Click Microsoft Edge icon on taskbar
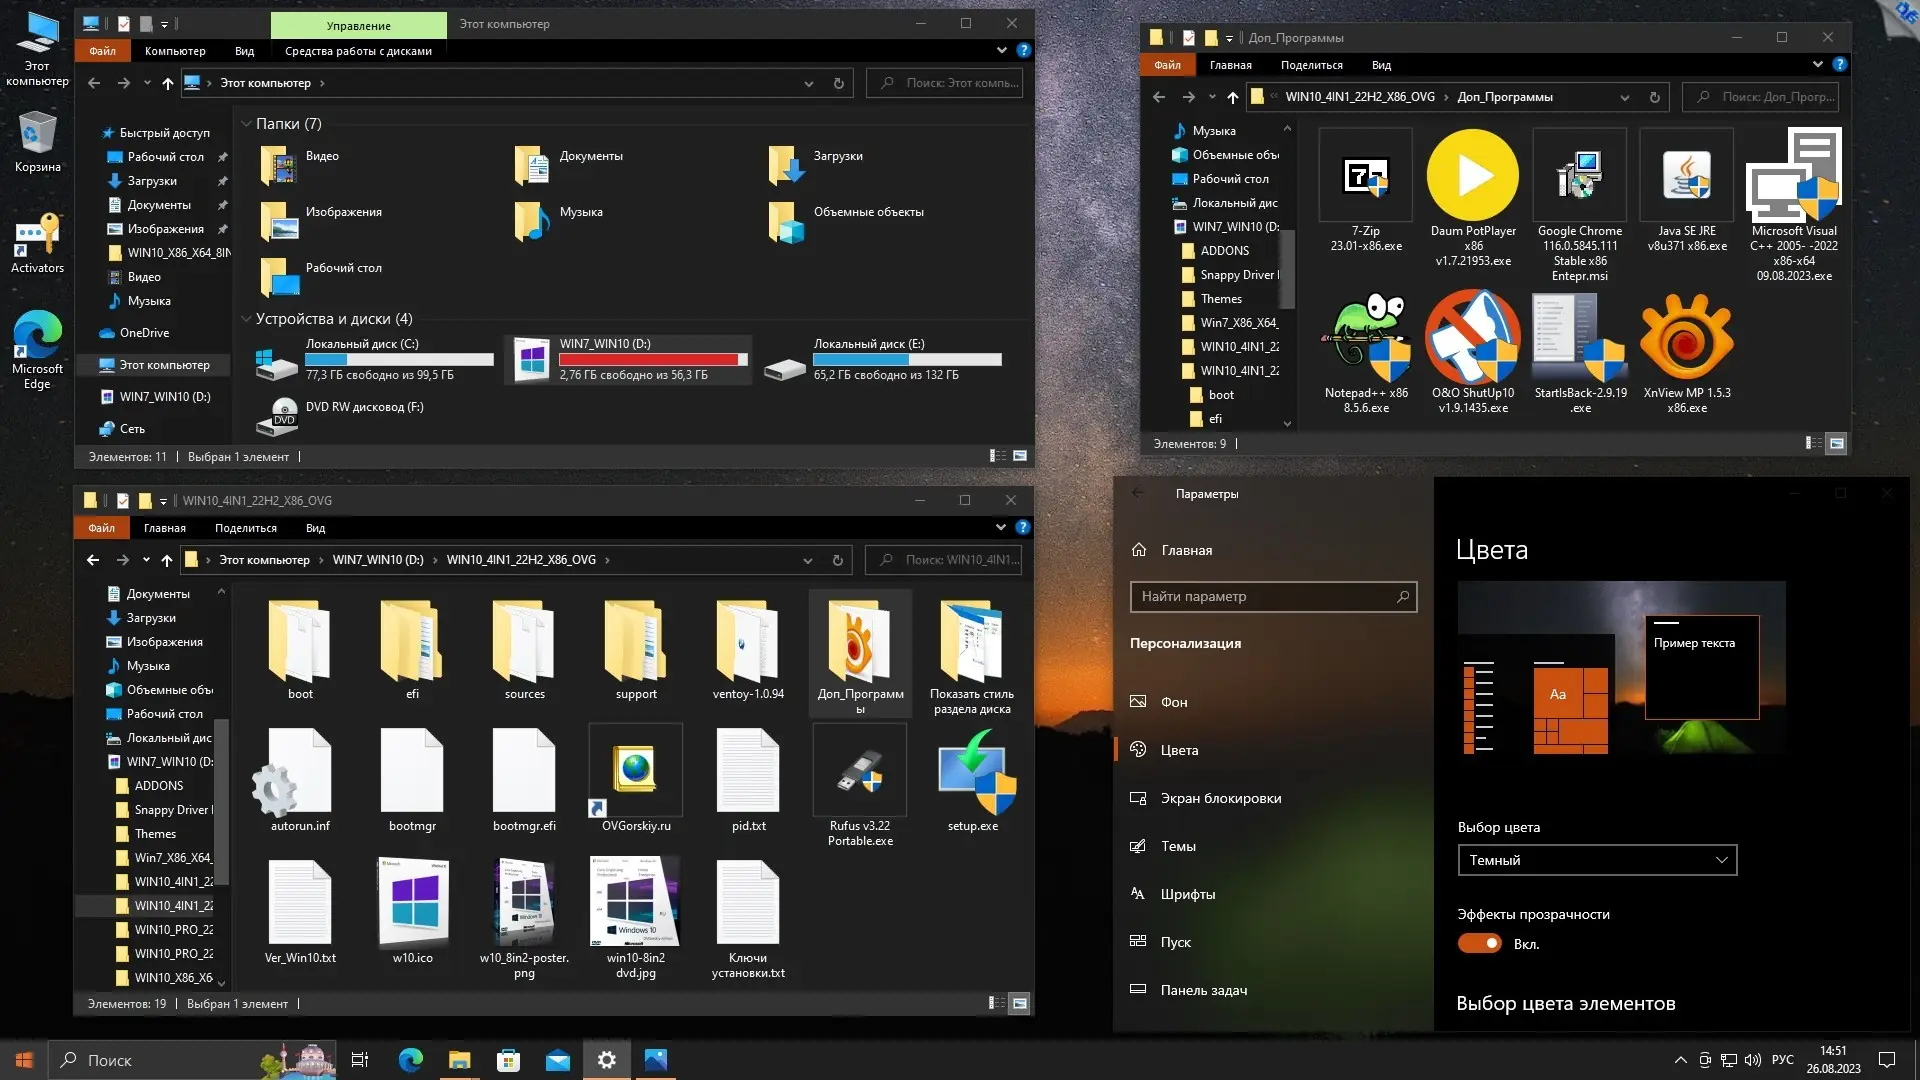Screen dimensions: 1920x1080 pos(410,1060)
